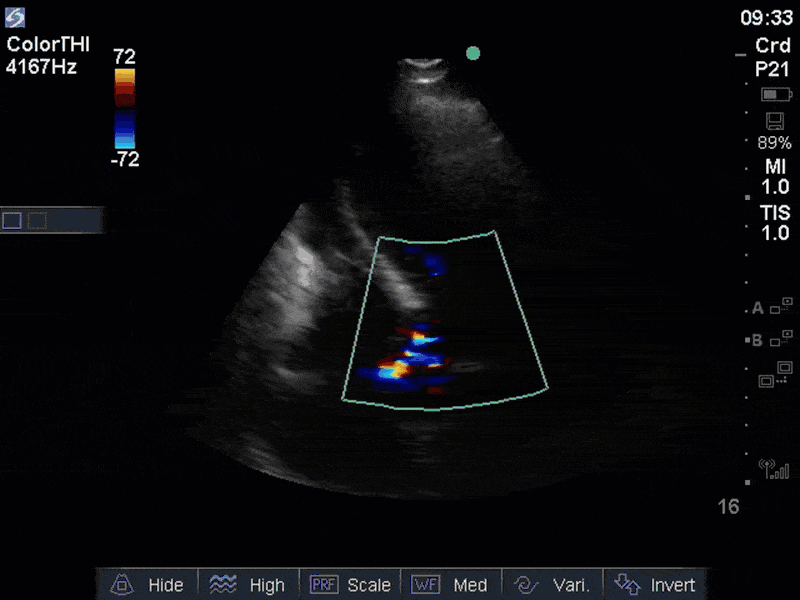Click the -72 lower velocity value
The height and width of the screenshot is (600, 800).
124,160
